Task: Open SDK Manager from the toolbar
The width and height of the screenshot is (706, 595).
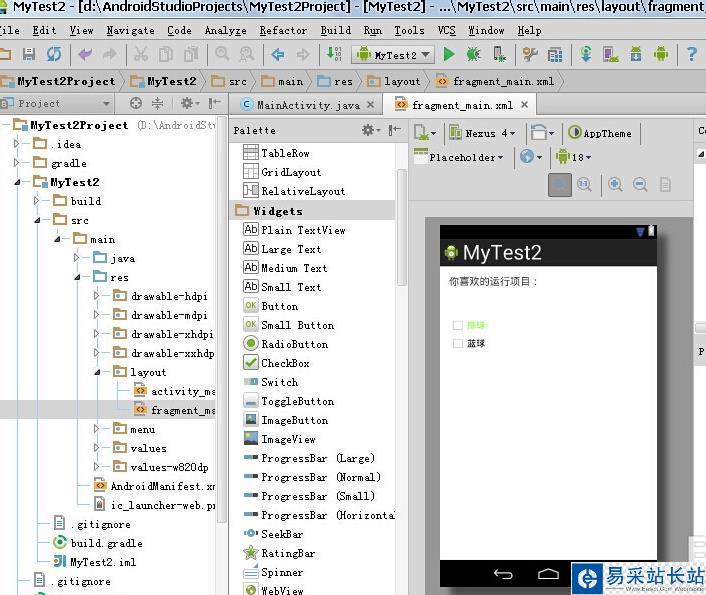Action: [x=636, y=55]
